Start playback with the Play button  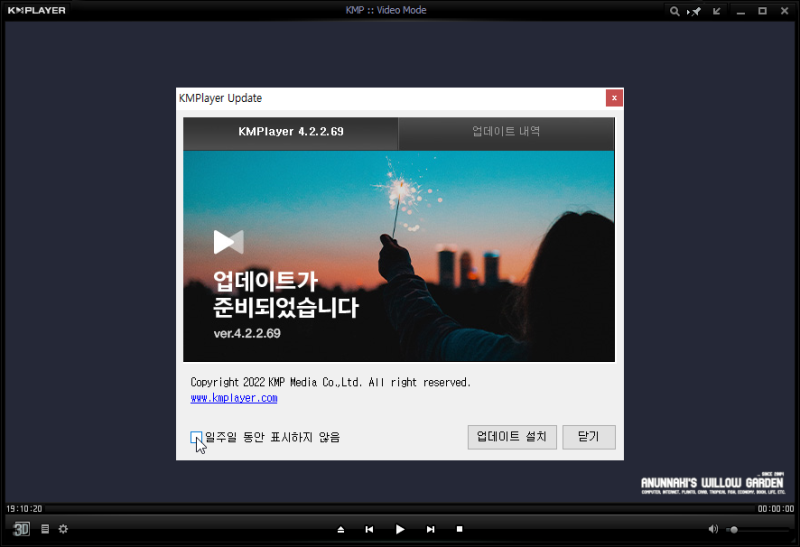tap(400, 529)
